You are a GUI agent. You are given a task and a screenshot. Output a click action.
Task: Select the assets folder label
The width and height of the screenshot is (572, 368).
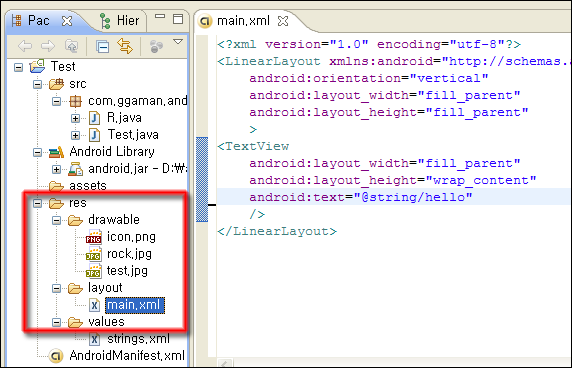(88, 186)
